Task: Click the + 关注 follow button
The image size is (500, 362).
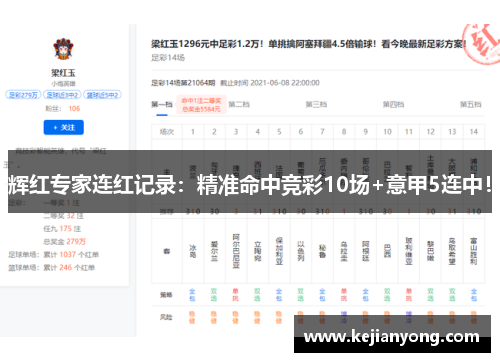Action: pyautogui.click(x=63, y=127)
